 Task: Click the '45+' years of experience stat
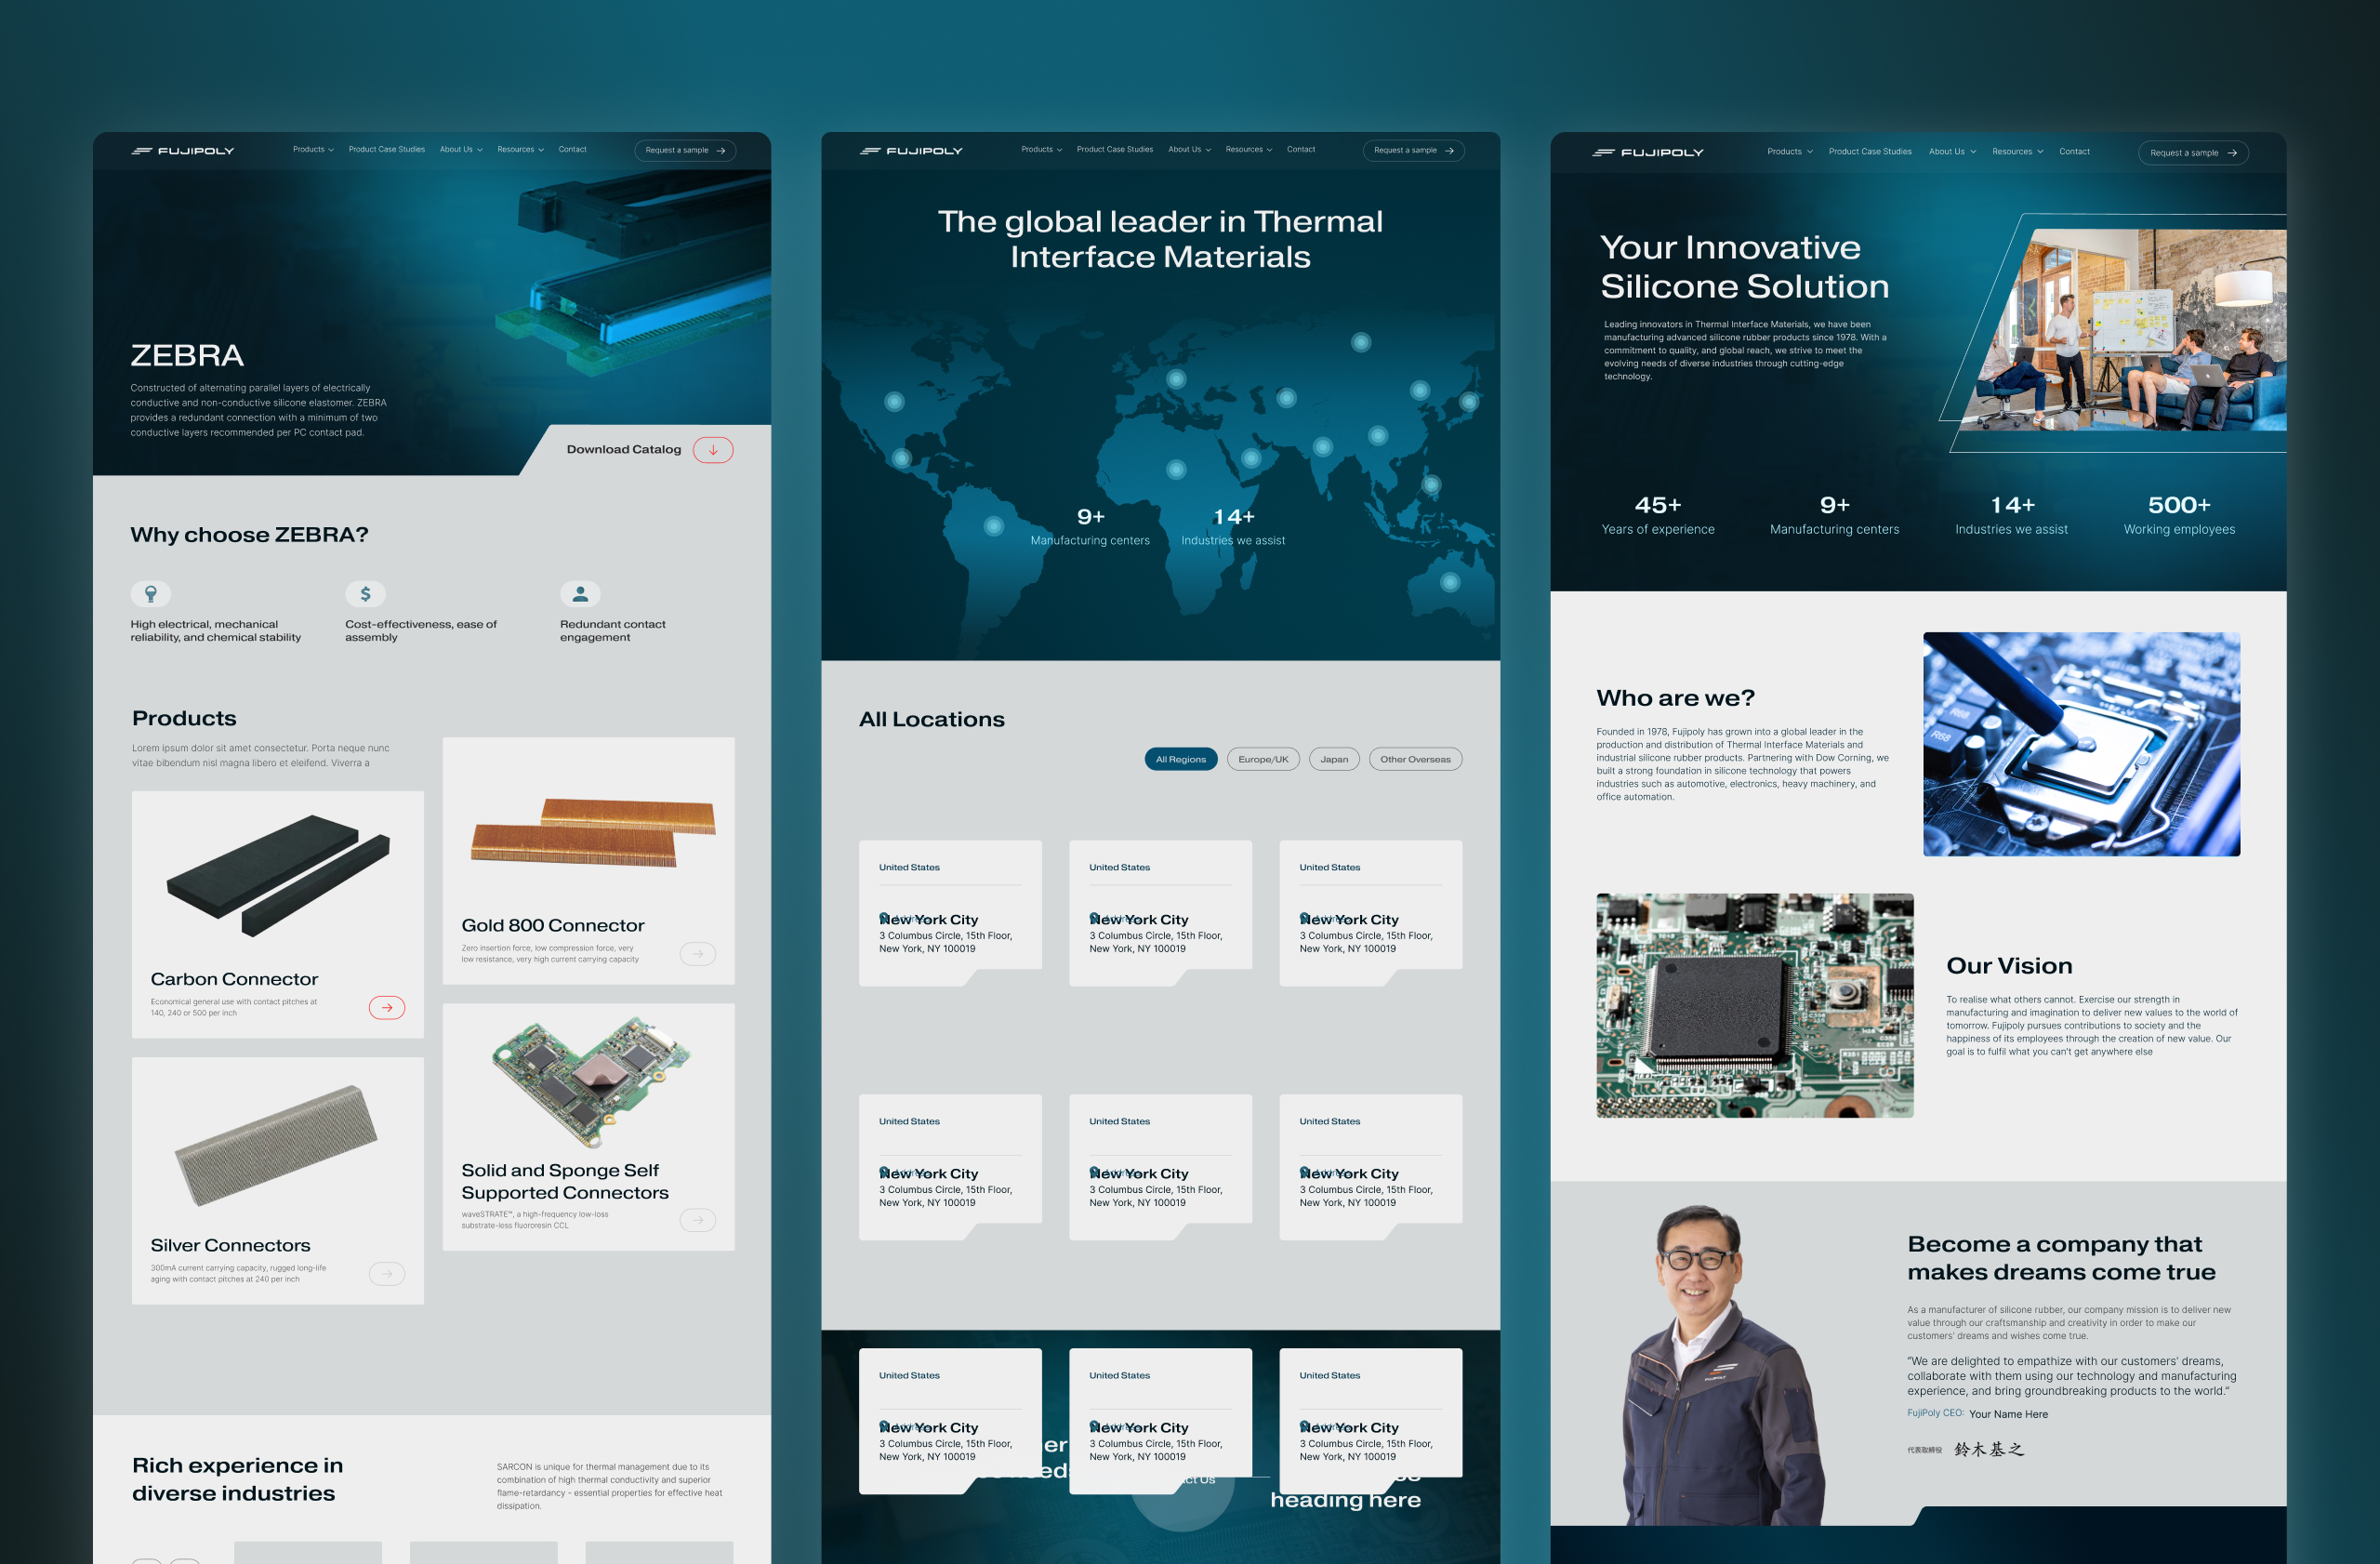1657,515
